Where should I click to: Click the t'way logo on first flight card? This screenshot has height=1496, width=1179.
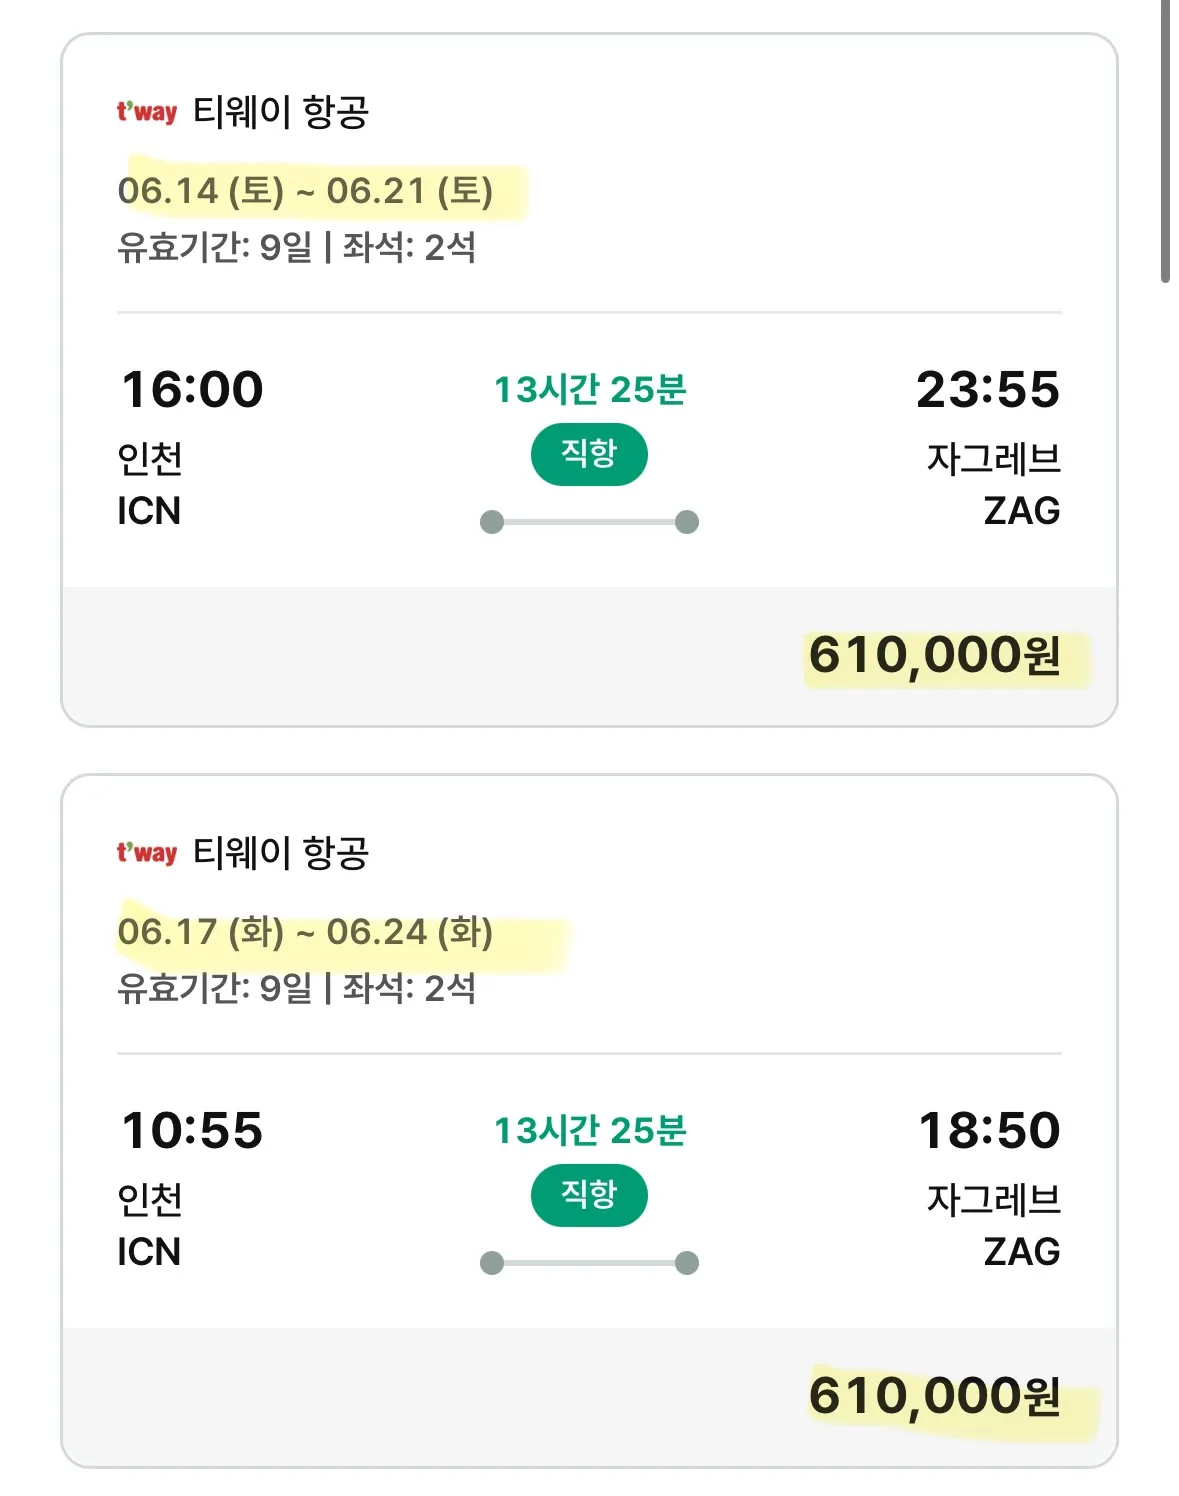click(147, 111)
